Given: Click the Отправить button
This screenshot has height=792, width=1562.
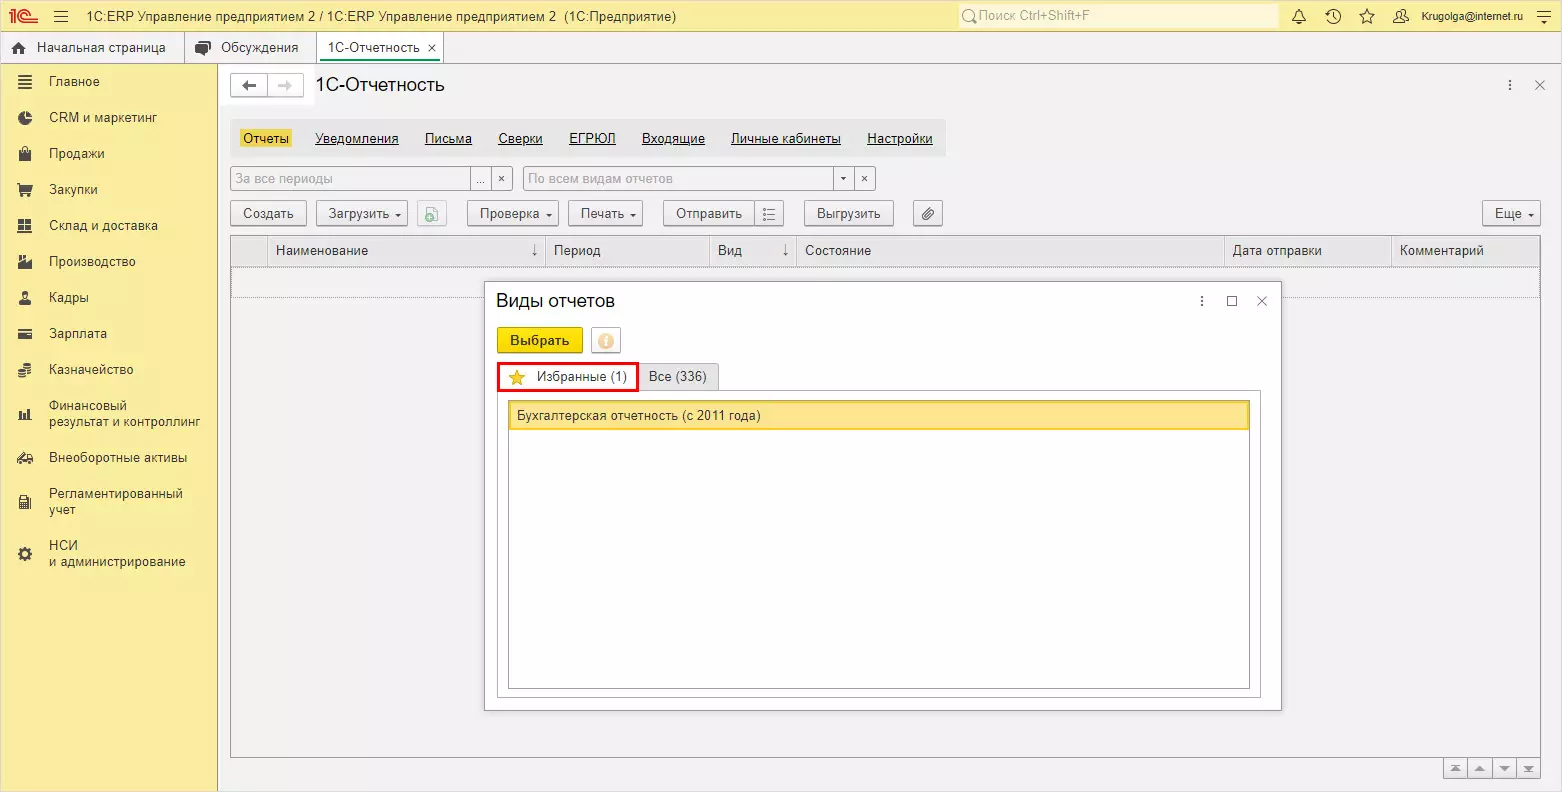Looking at the screenshot, I should pos(709,214).
